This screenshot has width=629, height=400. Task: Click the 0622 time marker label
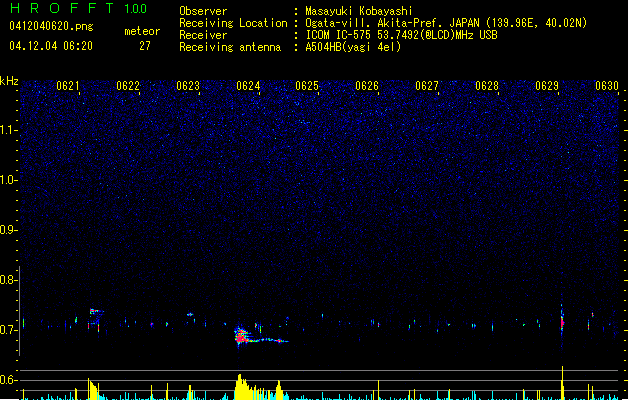click(128, 86)
